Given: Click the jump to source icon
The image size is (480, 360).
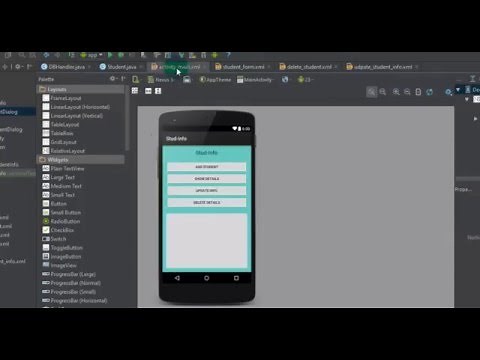Looking at the screenshot, I should (x=418, y=92).
